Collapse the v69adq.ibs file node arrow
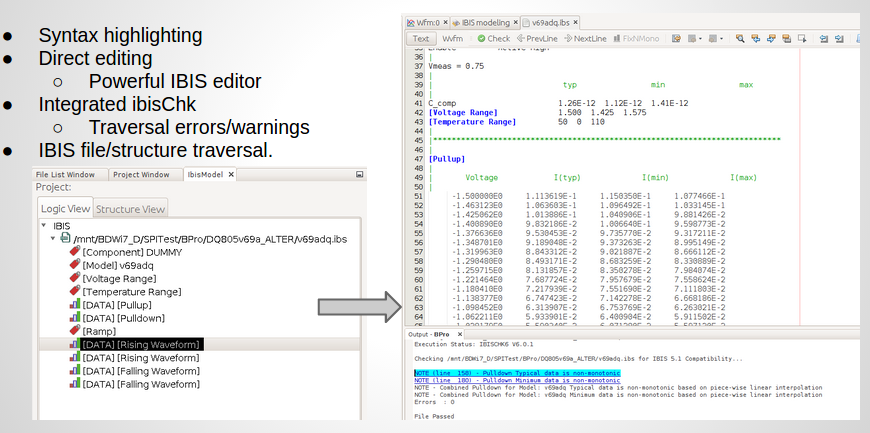 pos(53,239)
